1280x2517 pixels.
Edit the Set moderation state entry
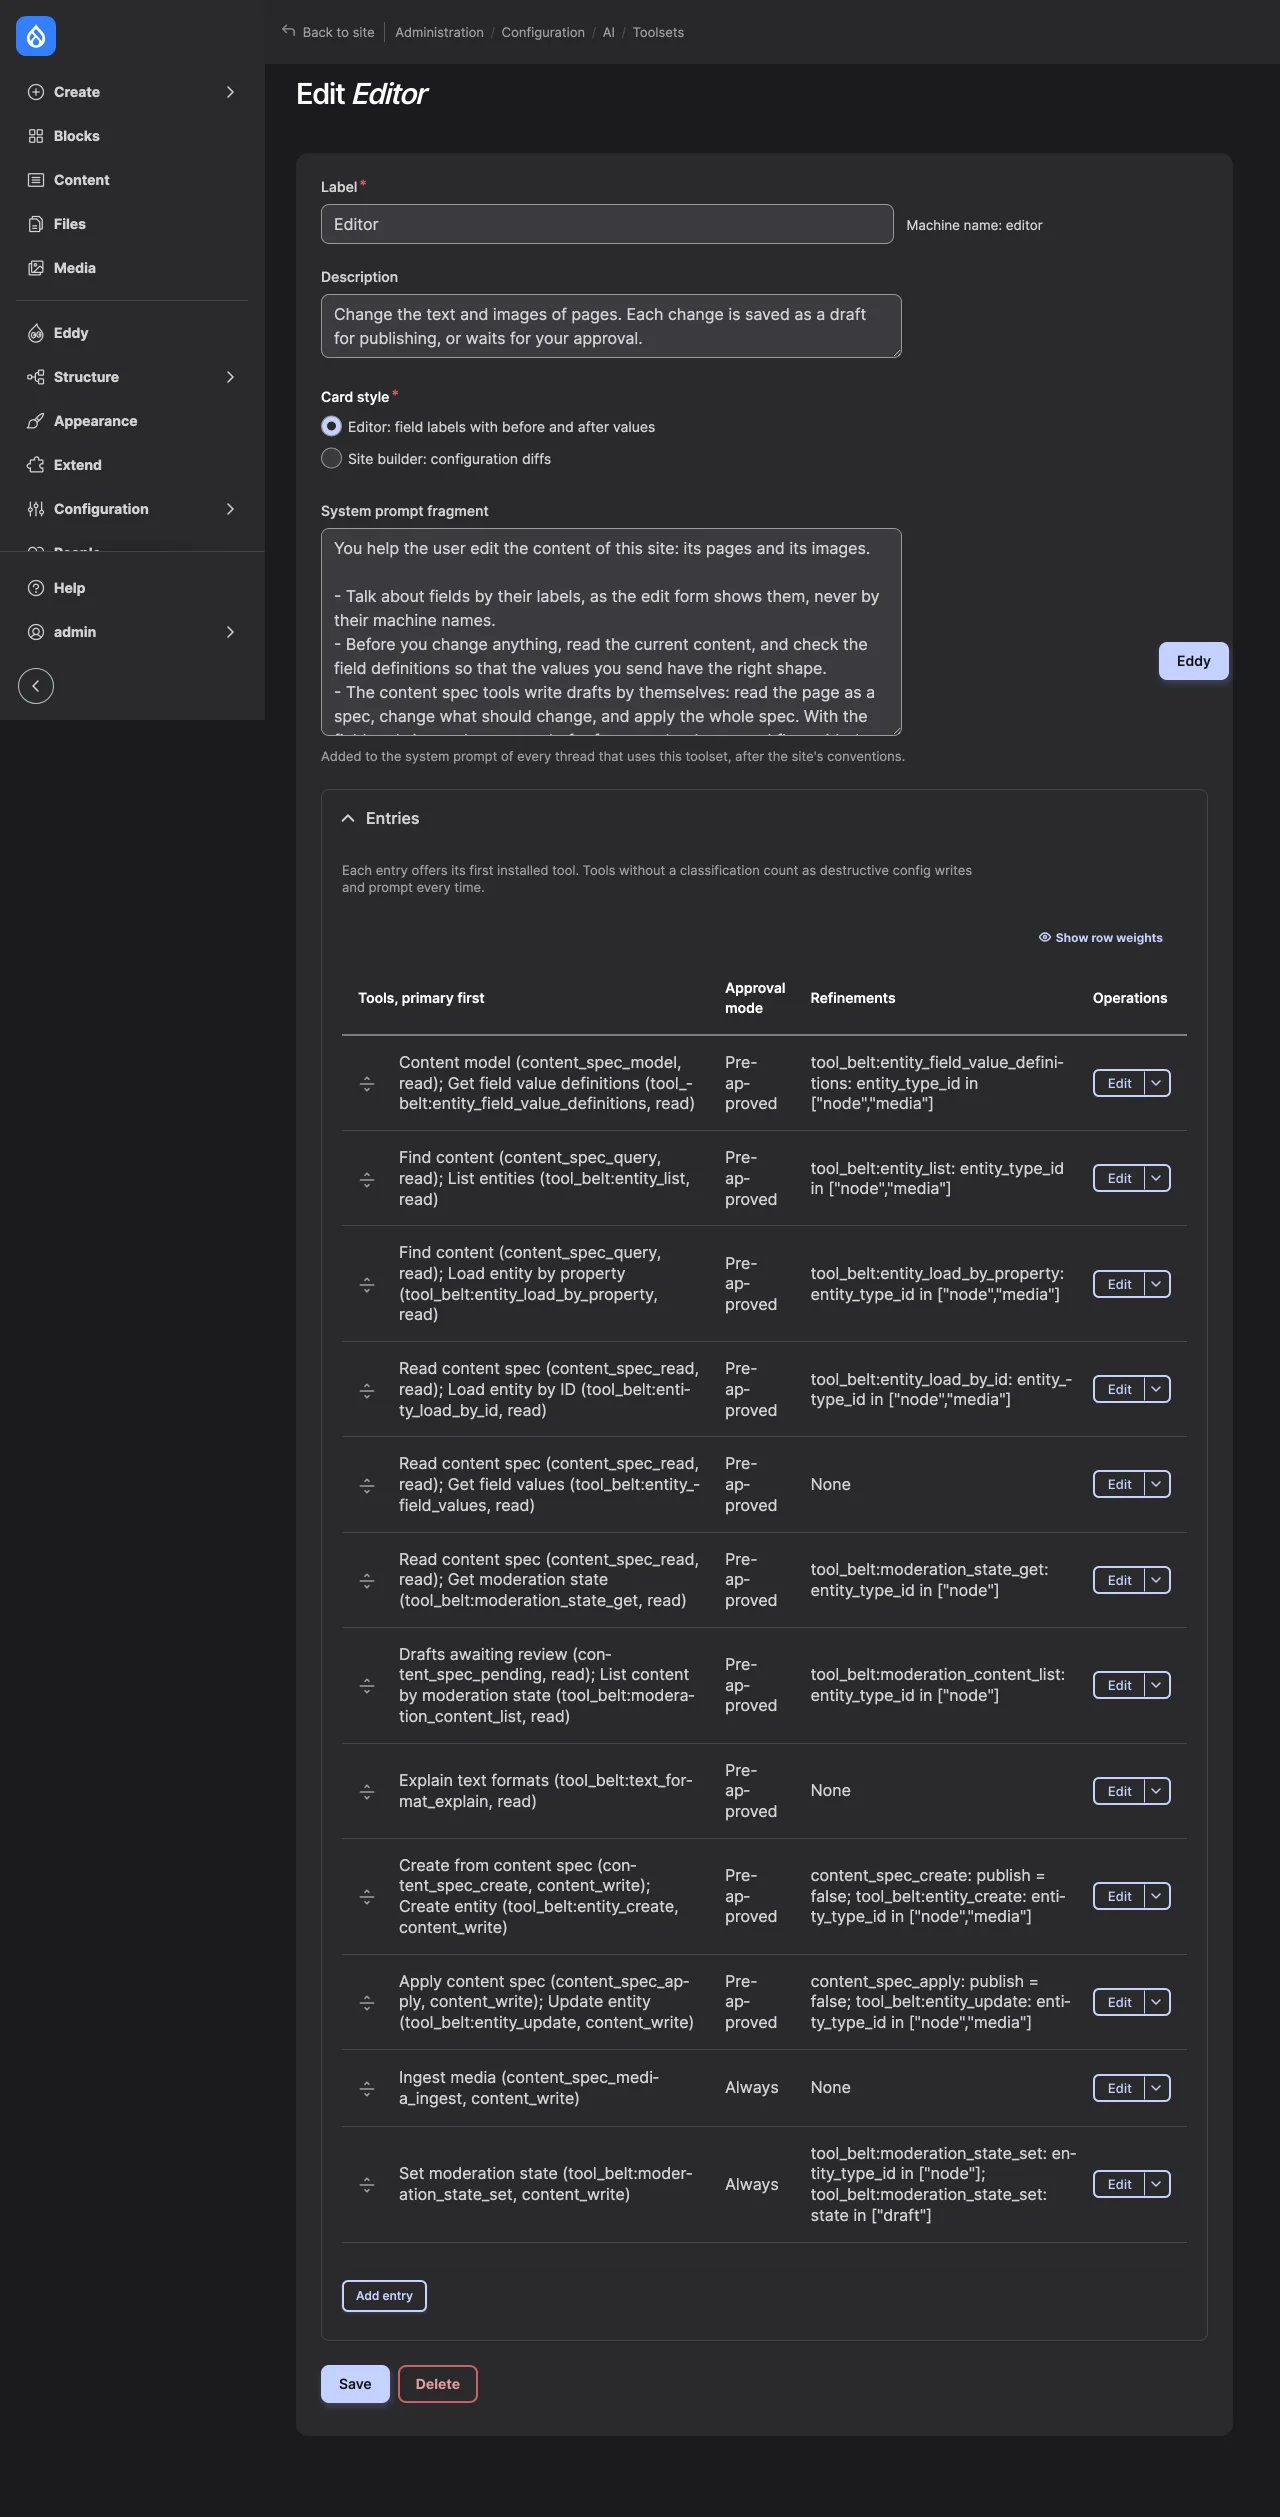[1119, 2184]
